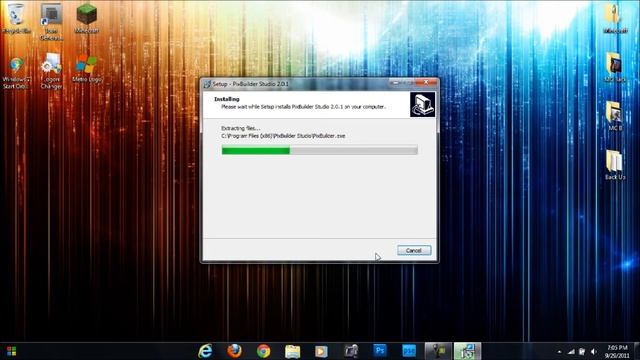This screenshot has height=360, width=640.
Task: Click the setup icon in installer title bar
Action: 207,84
